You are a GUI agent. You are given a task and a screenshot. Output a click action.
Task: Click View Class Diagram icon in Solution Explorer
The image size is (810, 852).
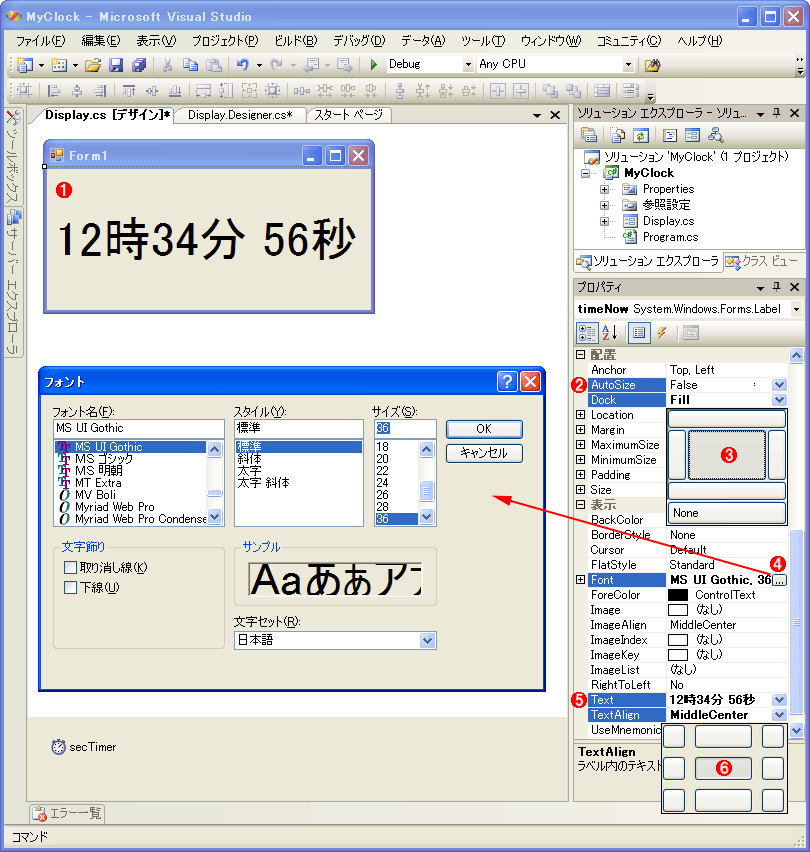715,135
